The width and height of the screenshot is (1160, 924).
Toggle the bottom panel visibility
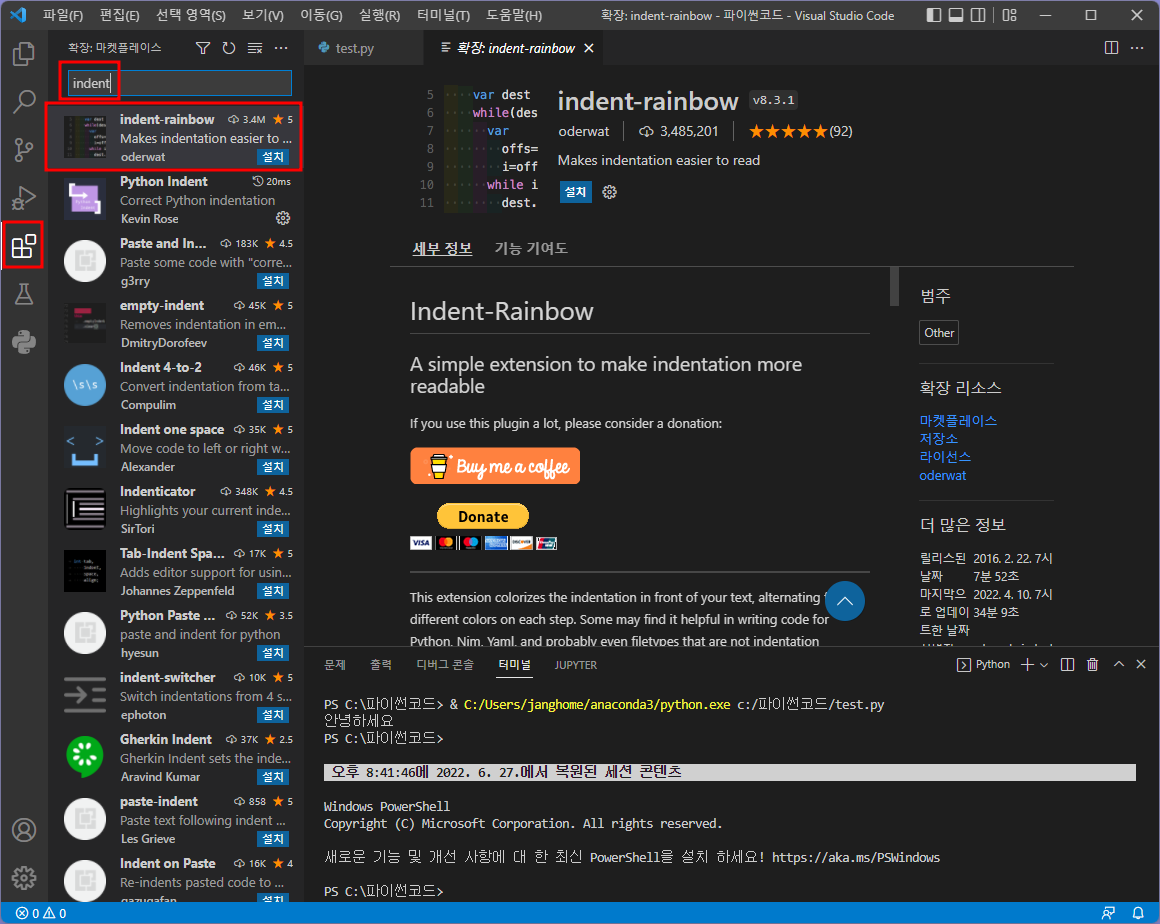click(x=956, y=15)
